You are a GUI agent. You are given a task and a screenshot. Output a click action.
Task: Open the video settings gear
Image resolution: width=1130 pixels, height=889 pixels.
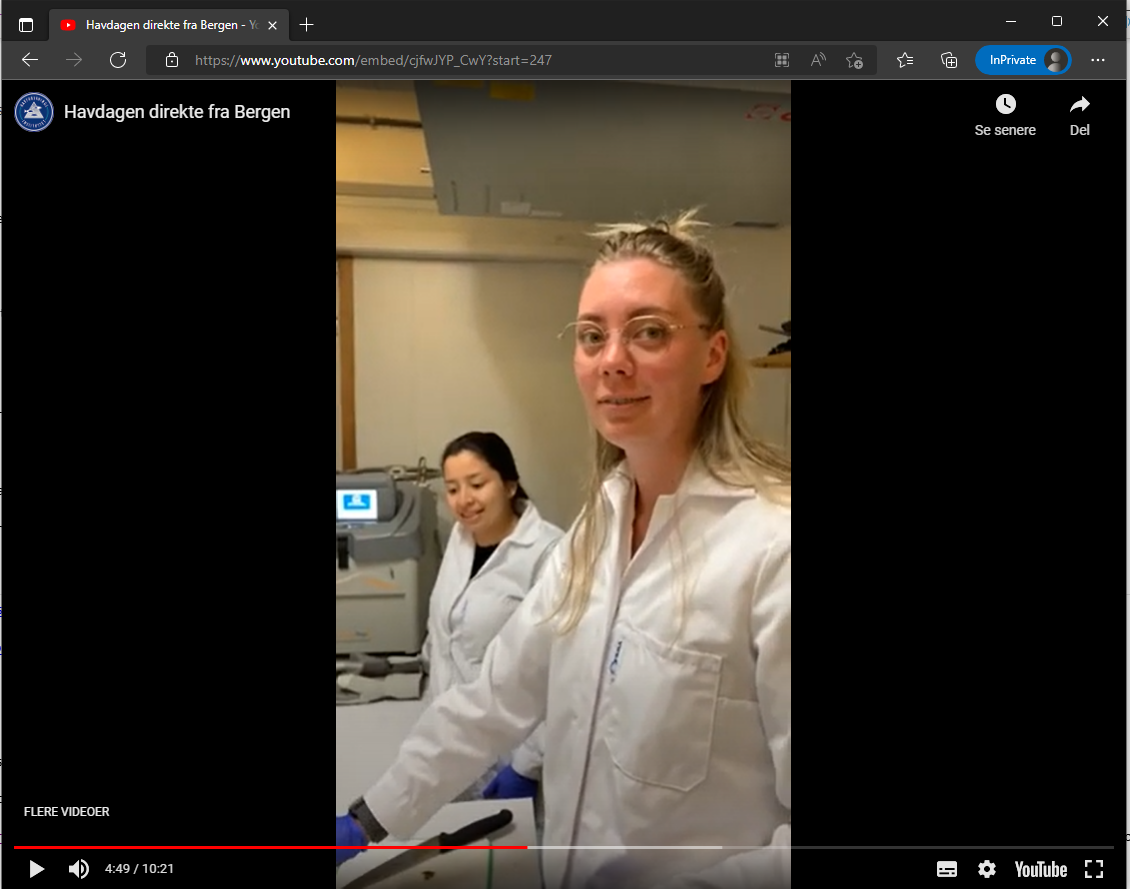pyautogui.click(x=987, y=869)
